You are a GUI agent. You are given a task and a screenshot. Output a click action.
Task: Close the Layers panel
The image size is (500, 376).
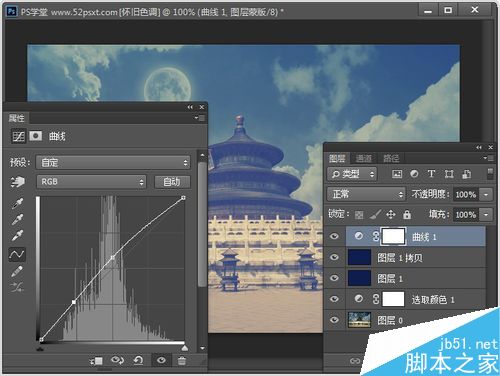491,147
